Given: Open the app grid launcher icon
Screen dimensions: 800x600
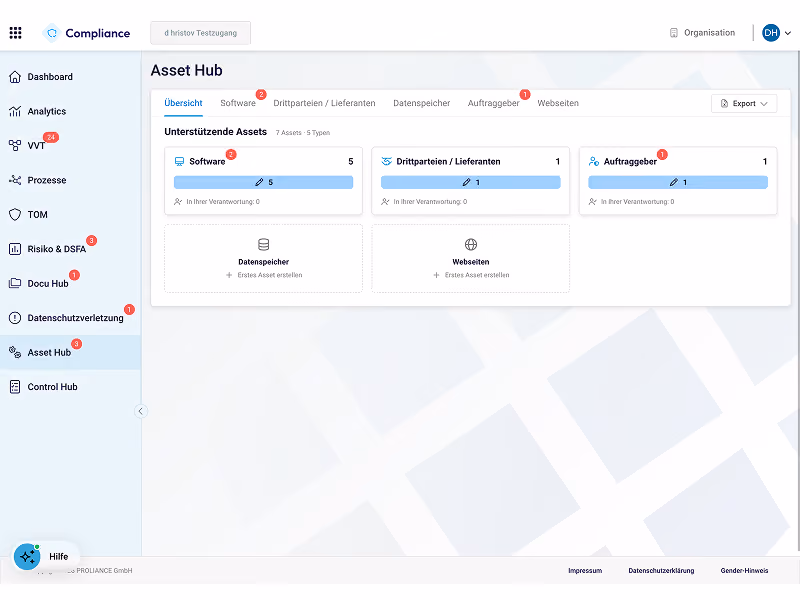Looking at the screenshot, I should tap(15, 33).
